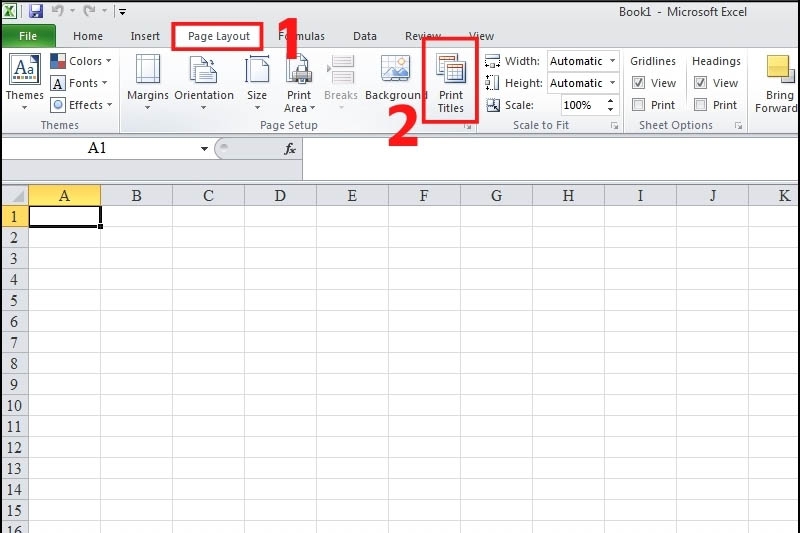Open Page Setup dialog launcher
The width and height of the screenshot is (800, 533).
[467, 126]
